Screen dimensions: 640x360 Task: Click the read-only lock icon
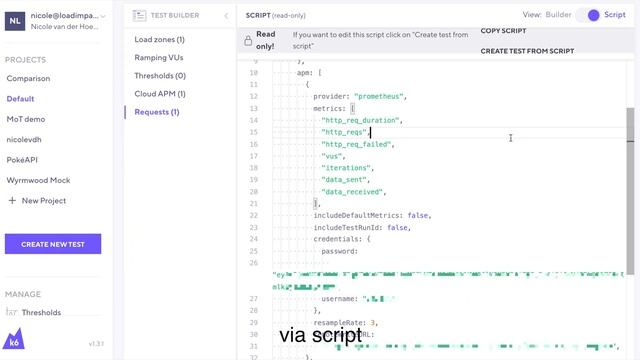pos(248,40)
